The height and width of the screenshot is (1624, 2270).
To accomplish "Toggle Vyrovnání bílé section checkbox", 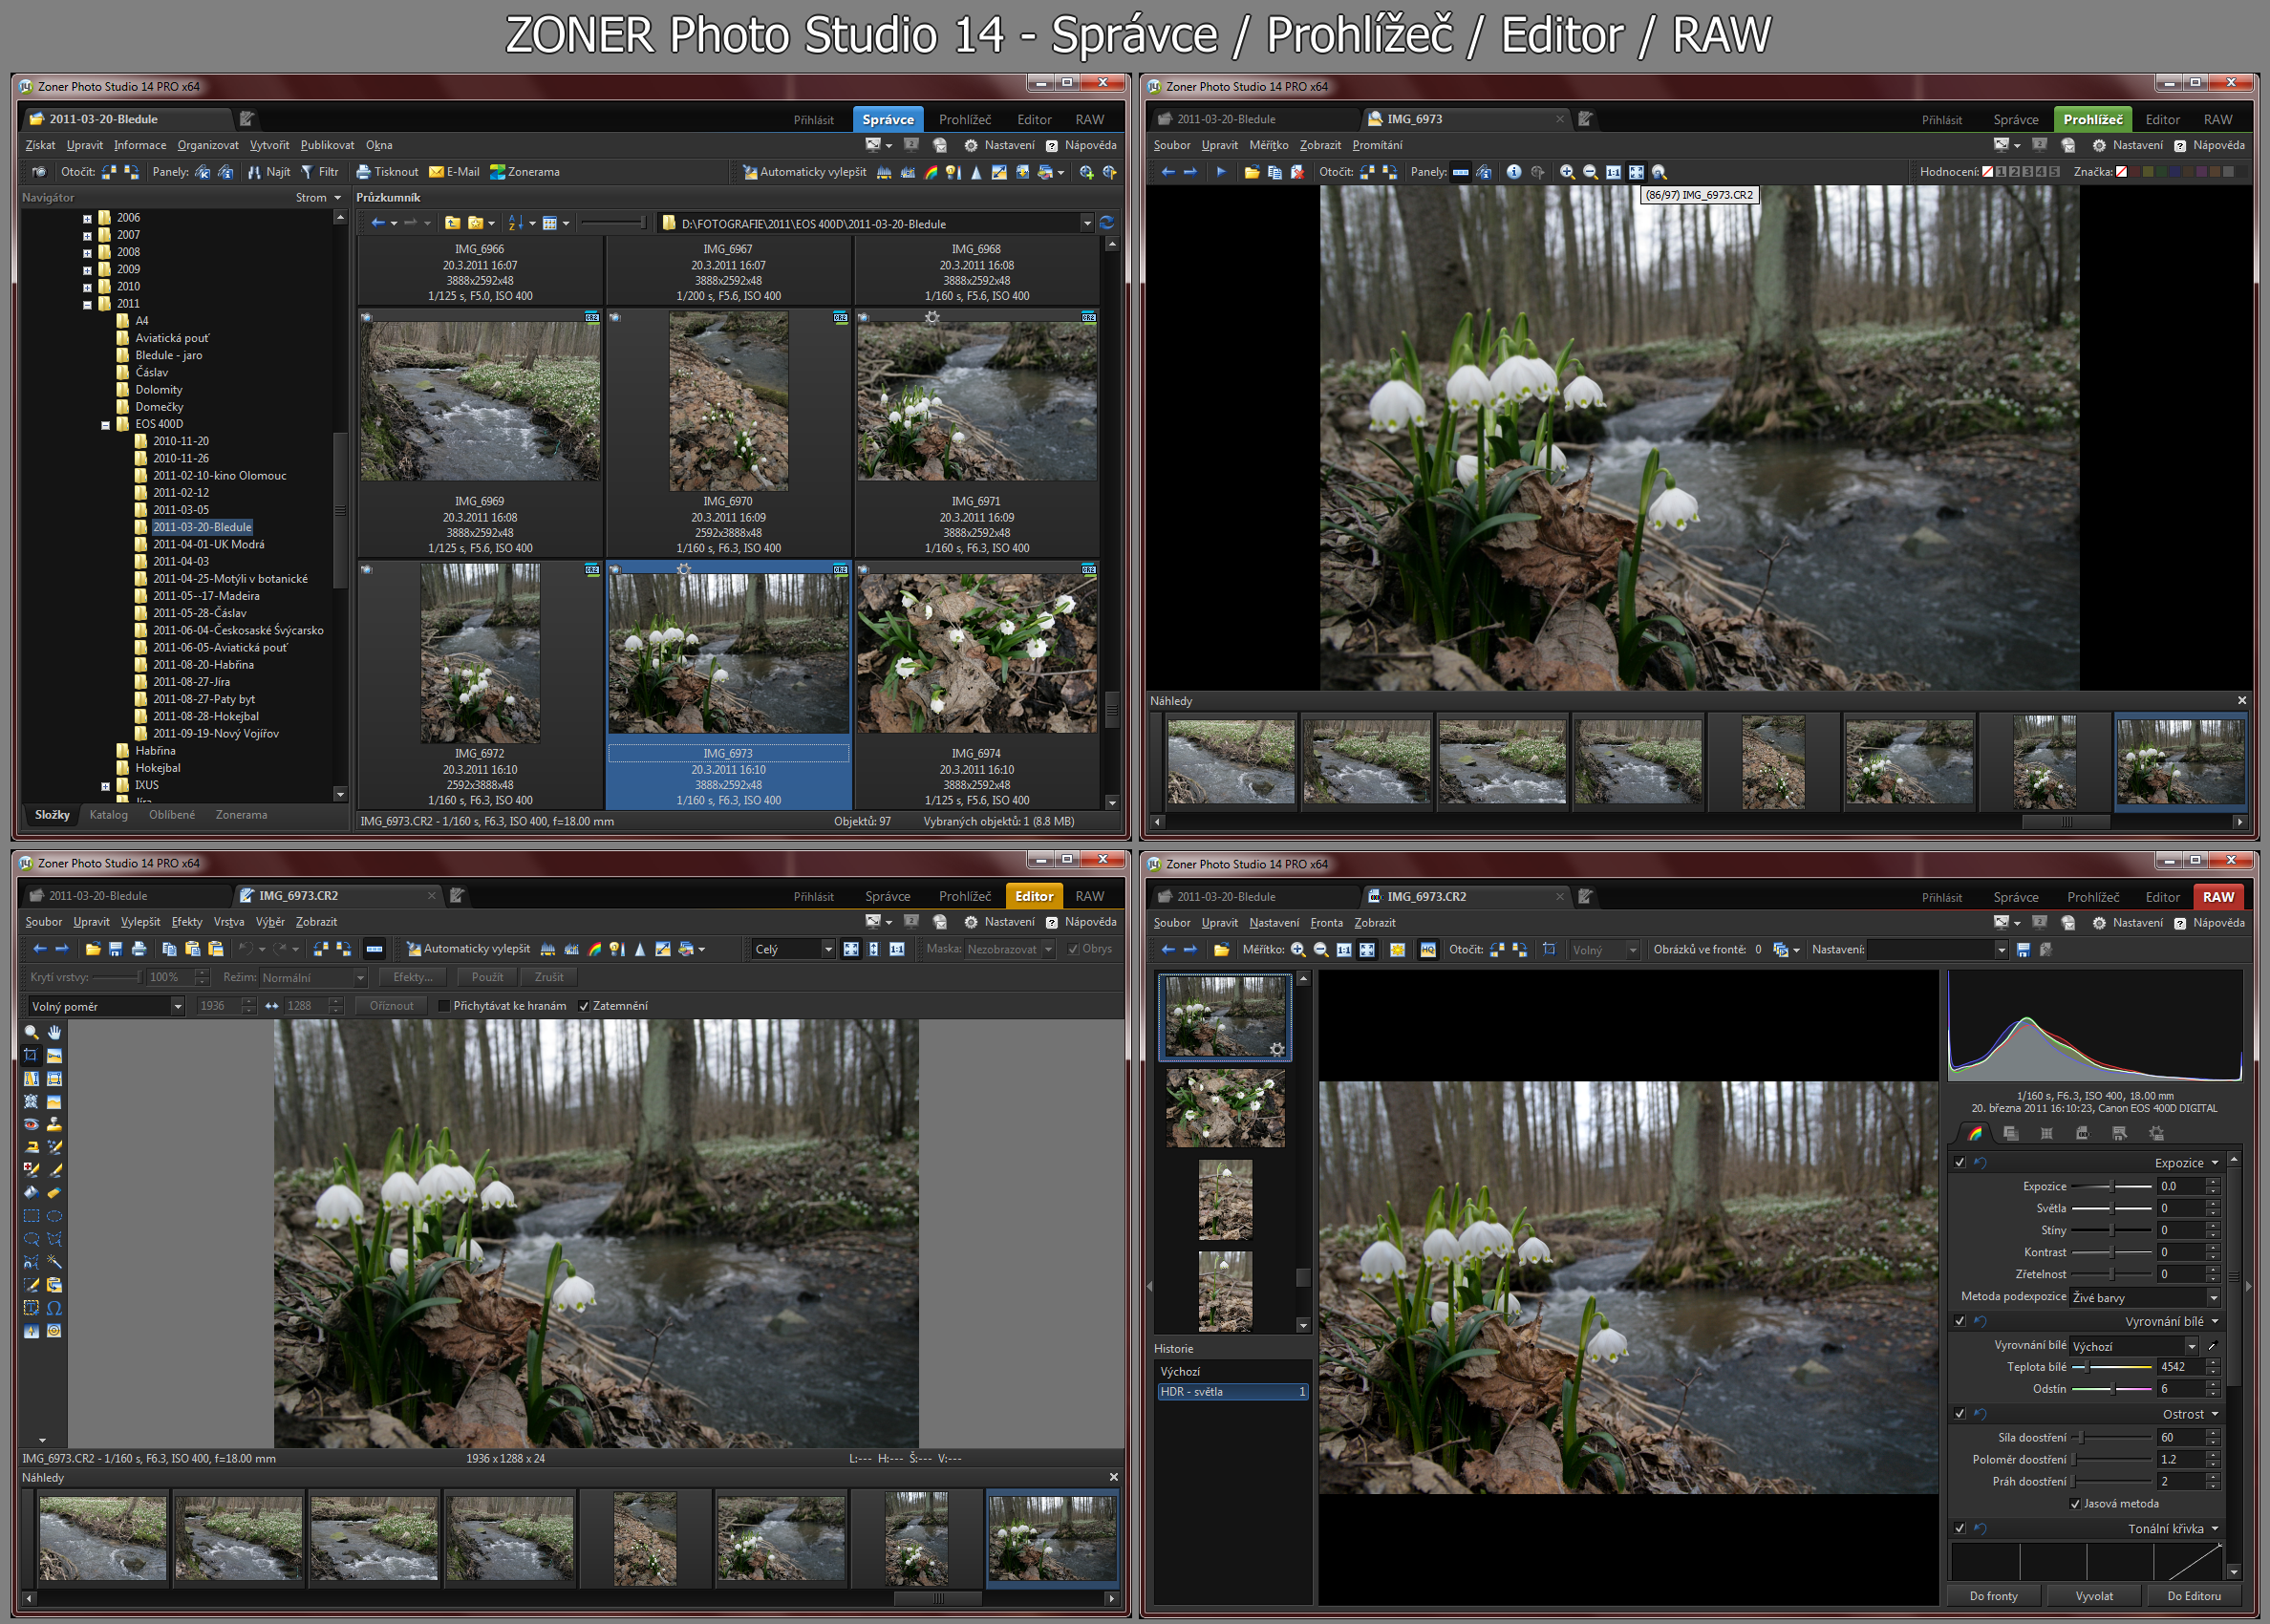I will tap(1960, 1321).
